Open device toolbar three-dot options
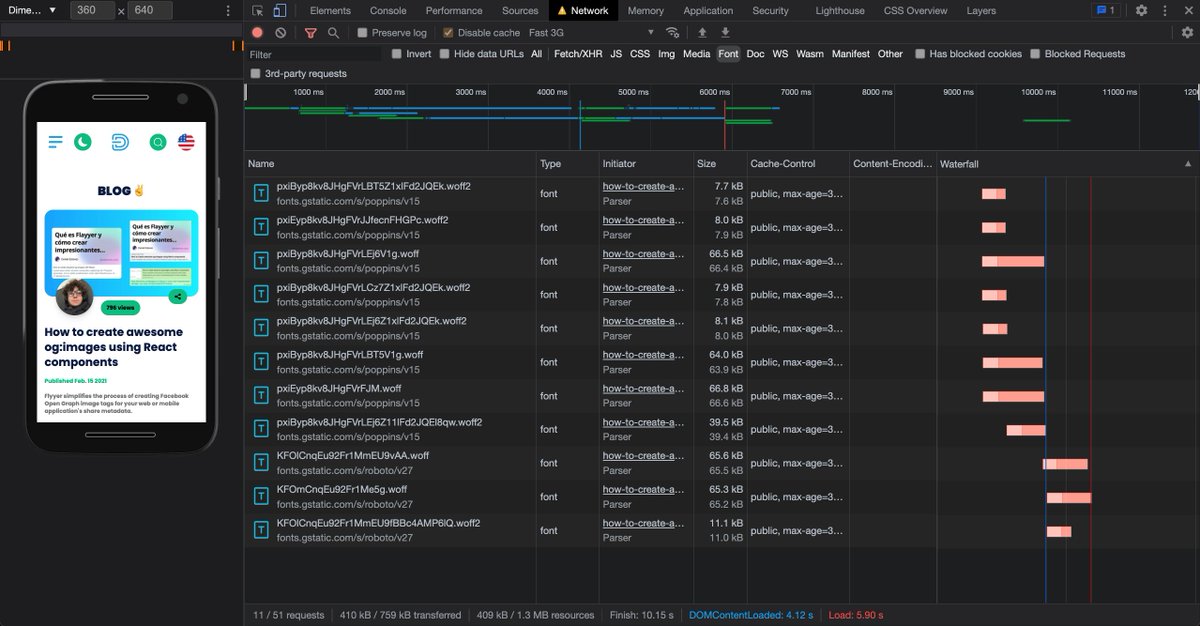 228,11
